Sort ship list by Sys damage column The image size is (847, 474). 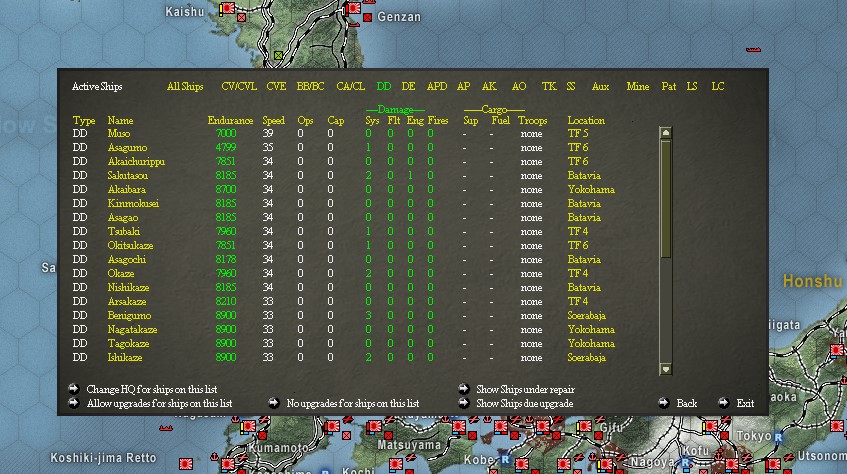pos(372,121)
